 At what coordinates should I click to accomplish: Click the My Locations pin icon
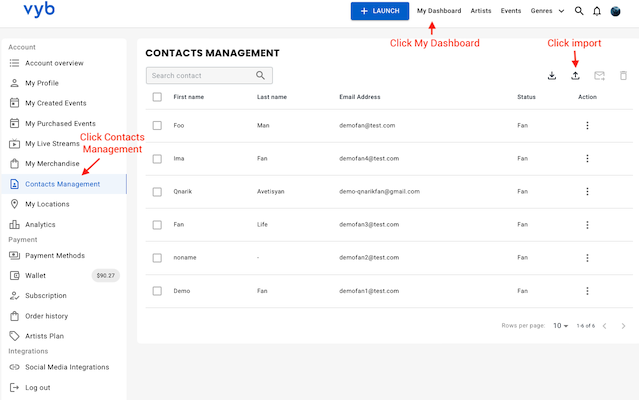[14, 204]
